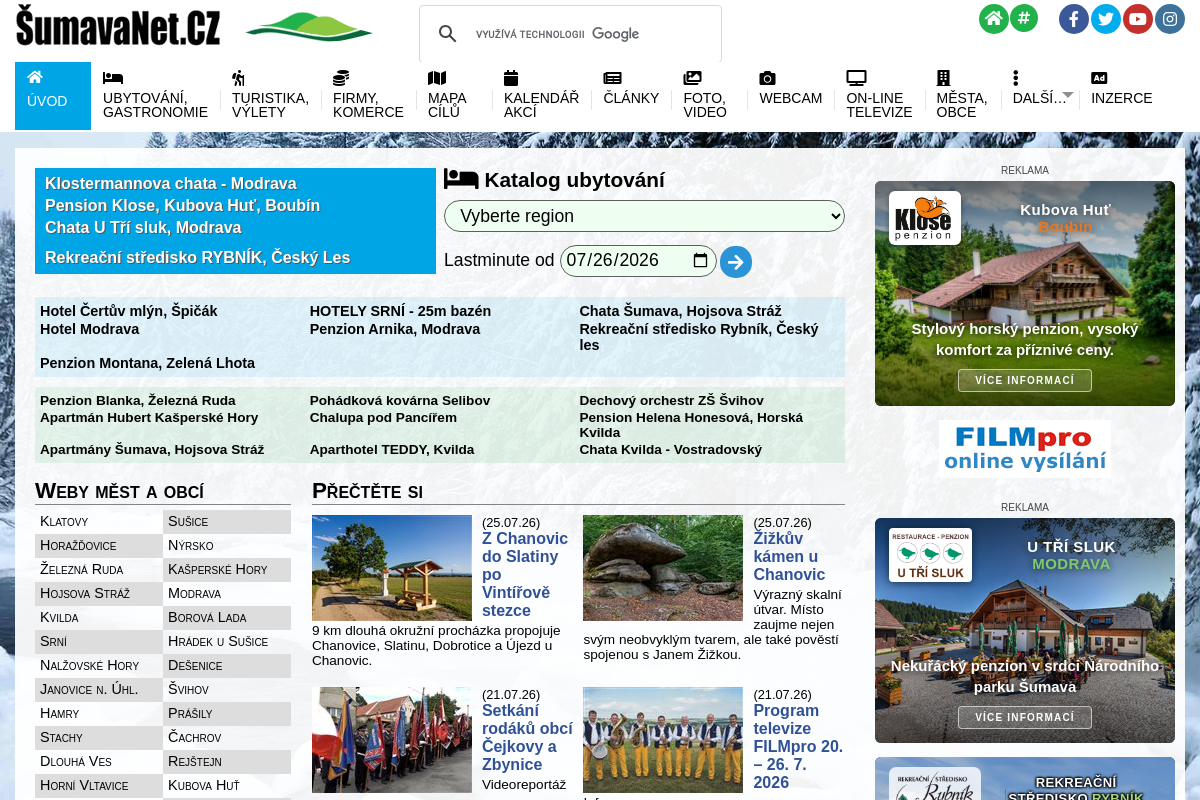Open HOTELY SRNÍ - 25m bazén listing
This screenshot has width=1200, height=800.
[400, 311]
